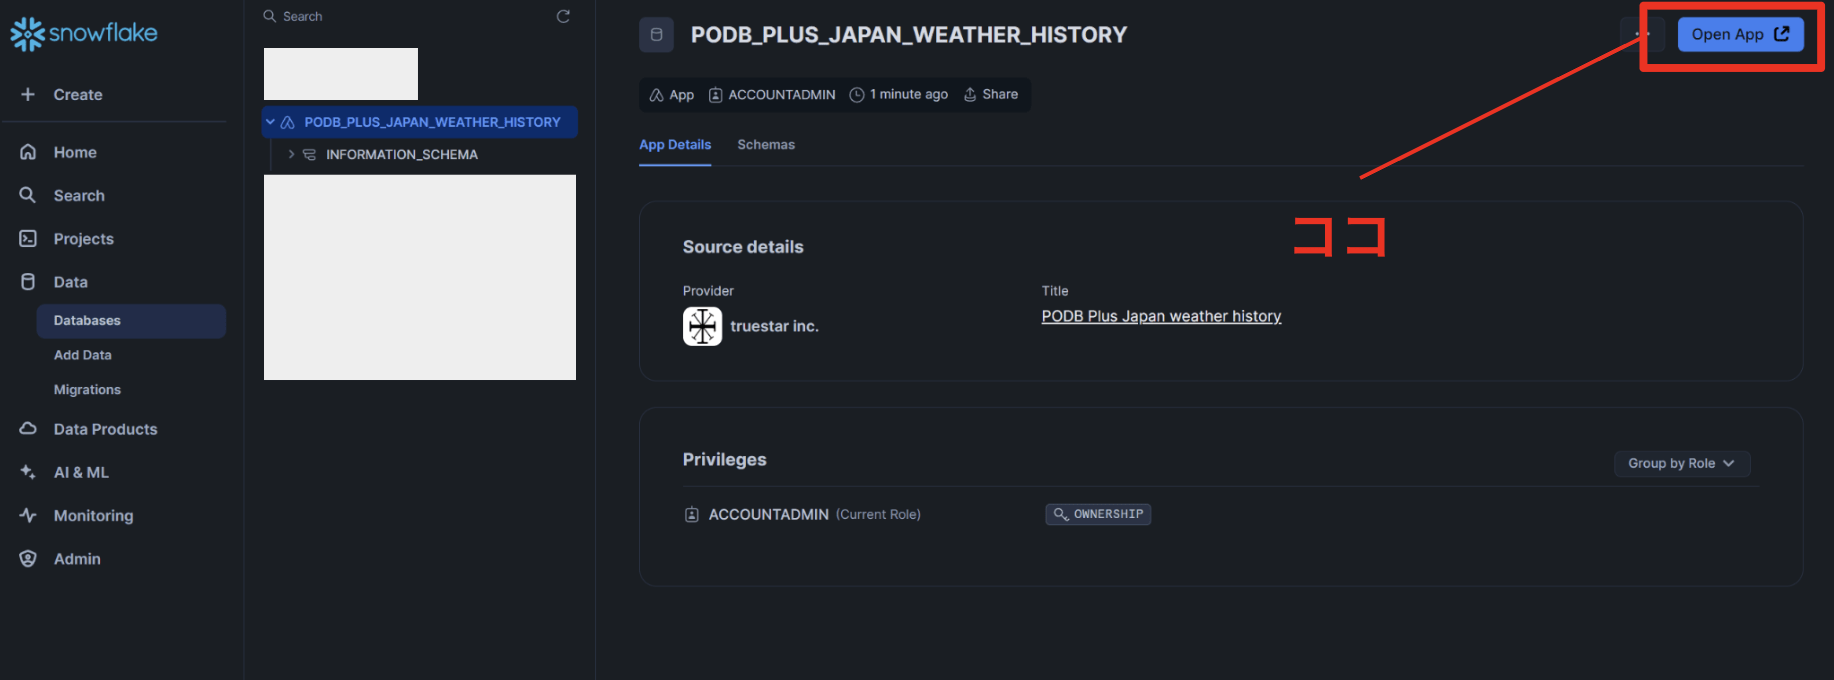
Task: Click the ACCOUNTADMIN (Current Role) privileges row text
Action: (814, 515)
